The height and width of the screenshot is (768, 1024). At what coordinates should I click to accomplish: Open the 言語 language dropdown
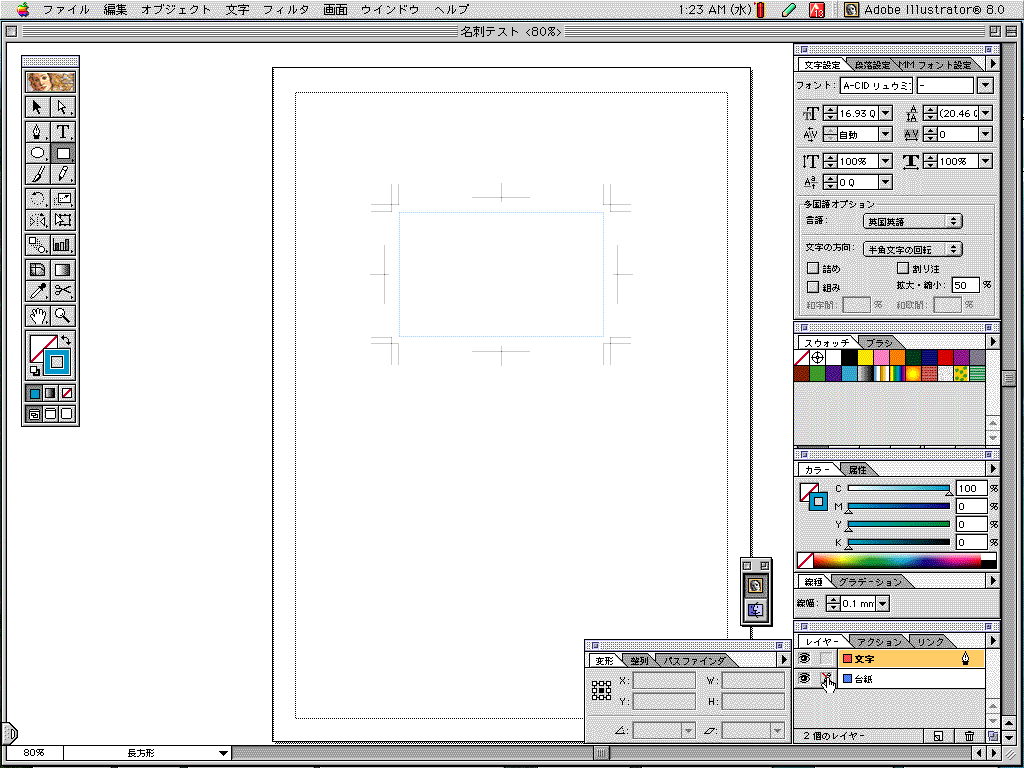[912, 221]
